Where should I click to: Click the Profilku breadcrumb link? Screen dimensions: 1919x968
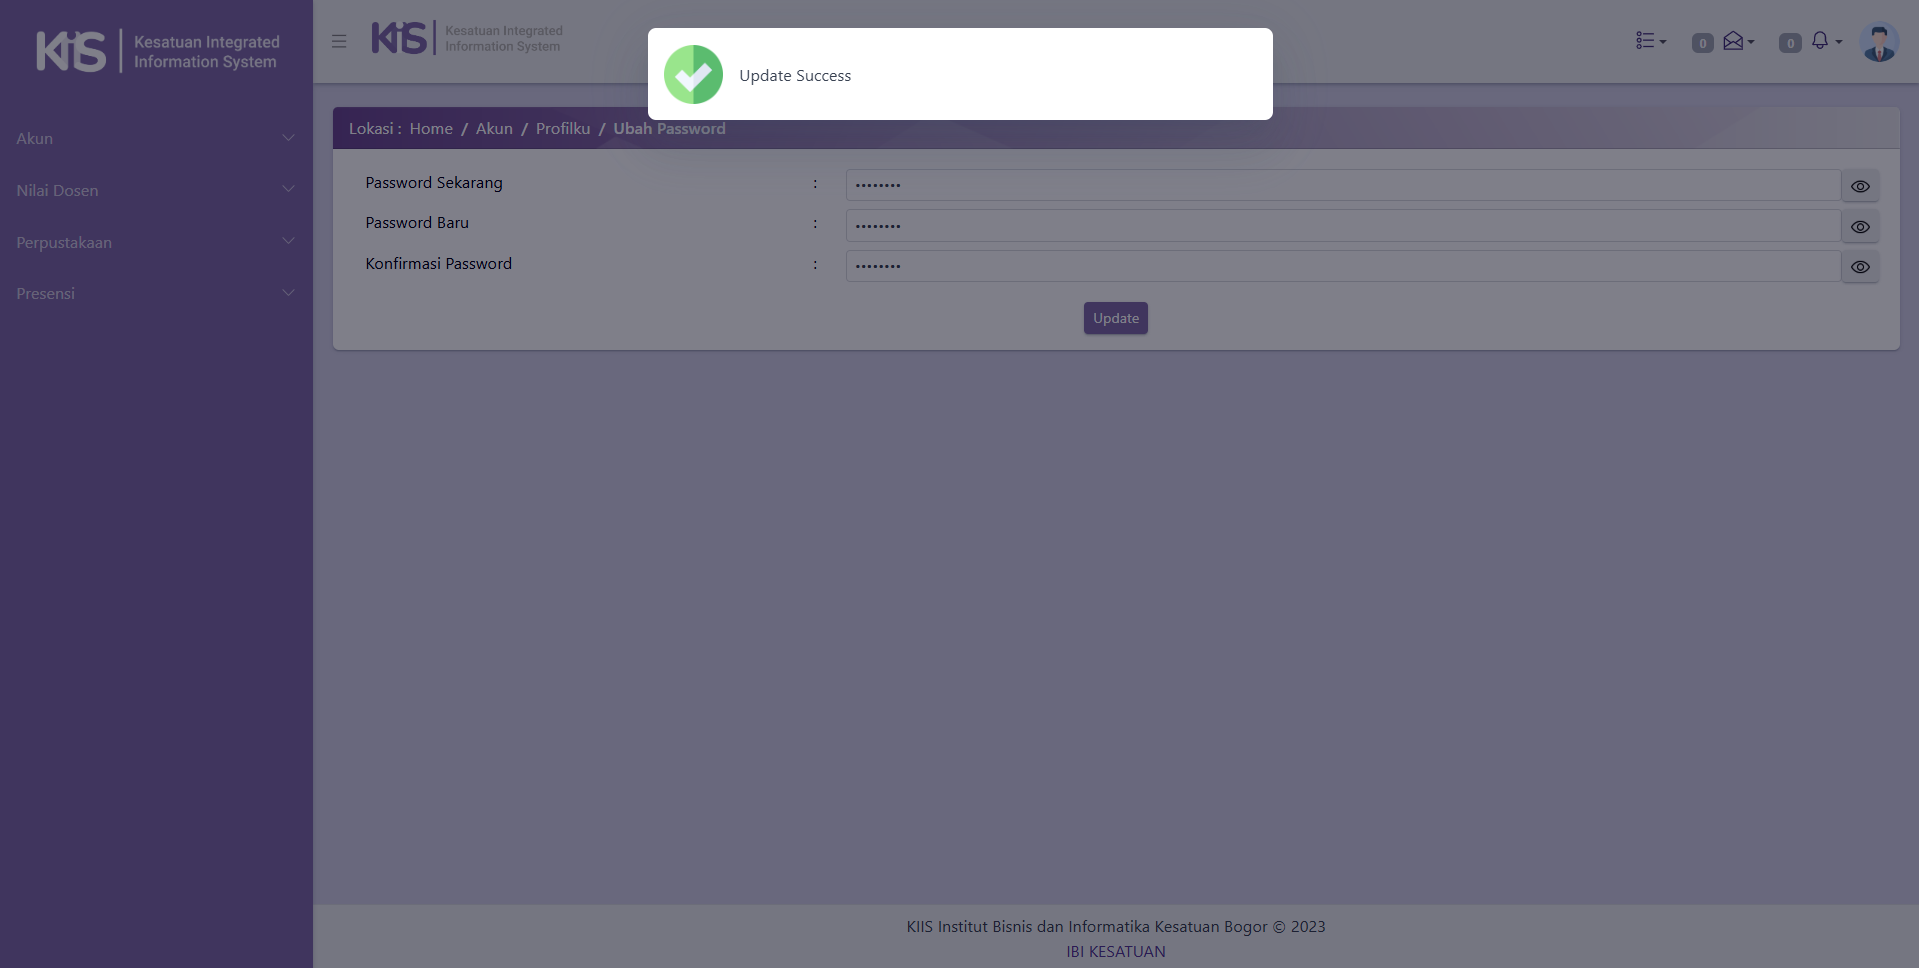pos(563,129)
